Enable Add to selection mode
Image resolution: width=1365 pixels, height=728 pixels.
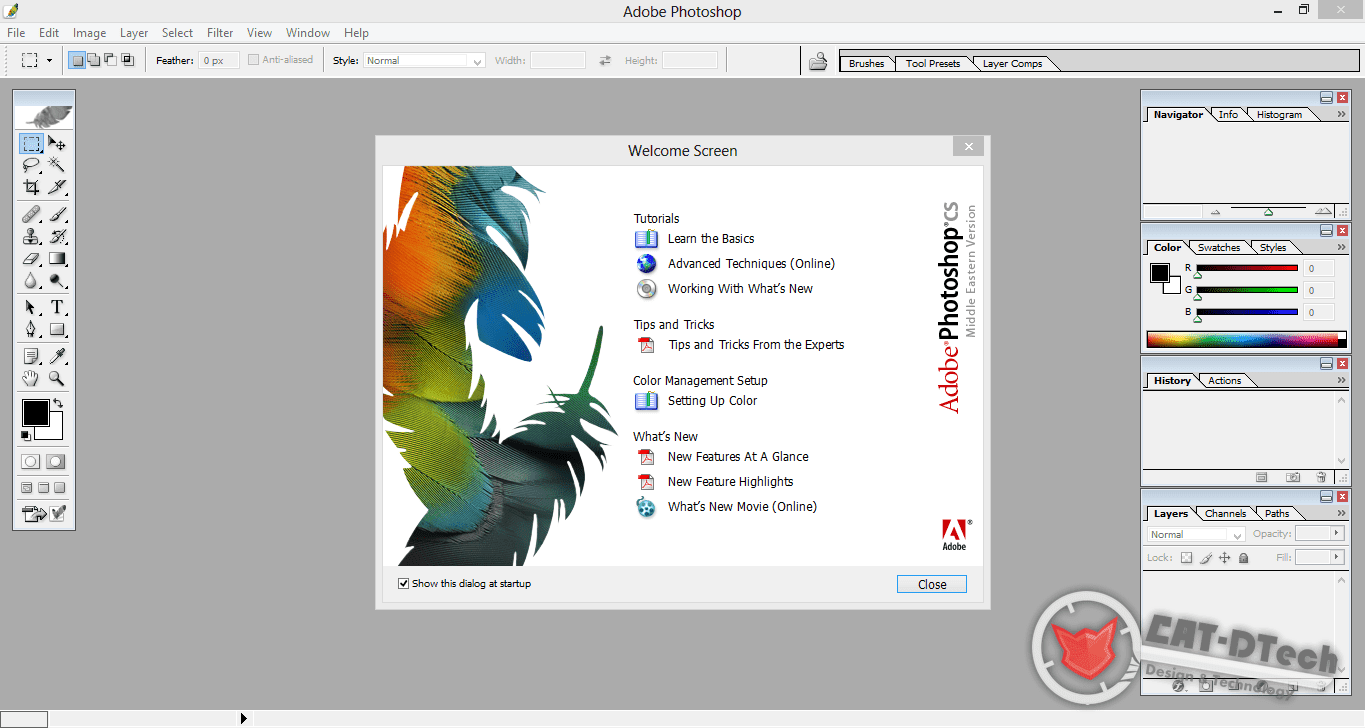pyautogui.click(x=93, y=60)
